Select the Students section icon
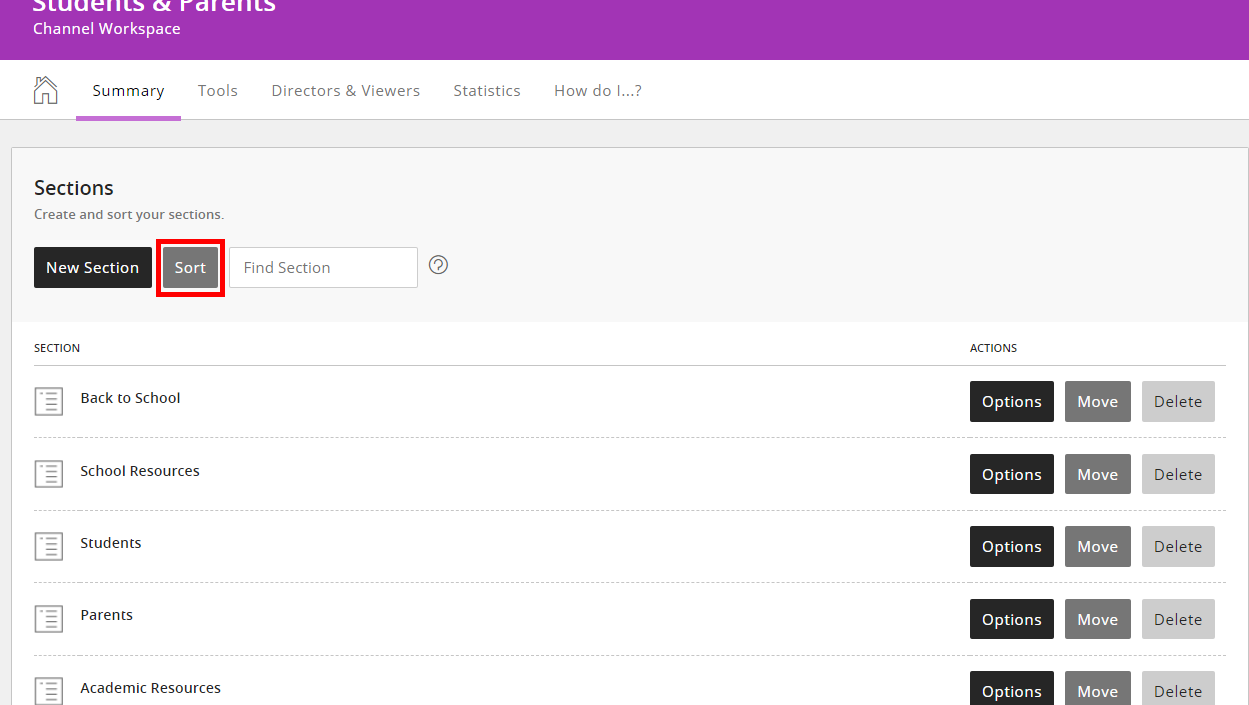The height and width of the screenshot is (705, 1249). (49, 546)
